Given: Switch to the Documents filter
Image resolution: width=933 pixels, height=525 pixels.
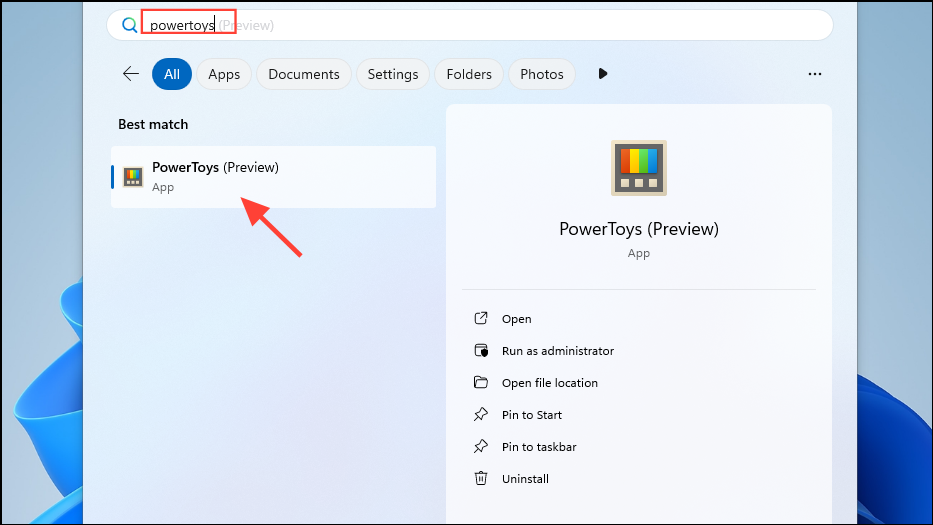Looking at the screenshot, I should click(303, 74).
